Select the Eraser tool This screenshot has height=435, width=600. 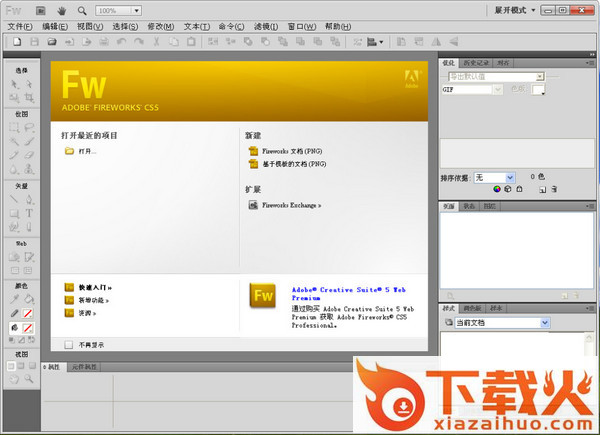(x=29, y=155)
